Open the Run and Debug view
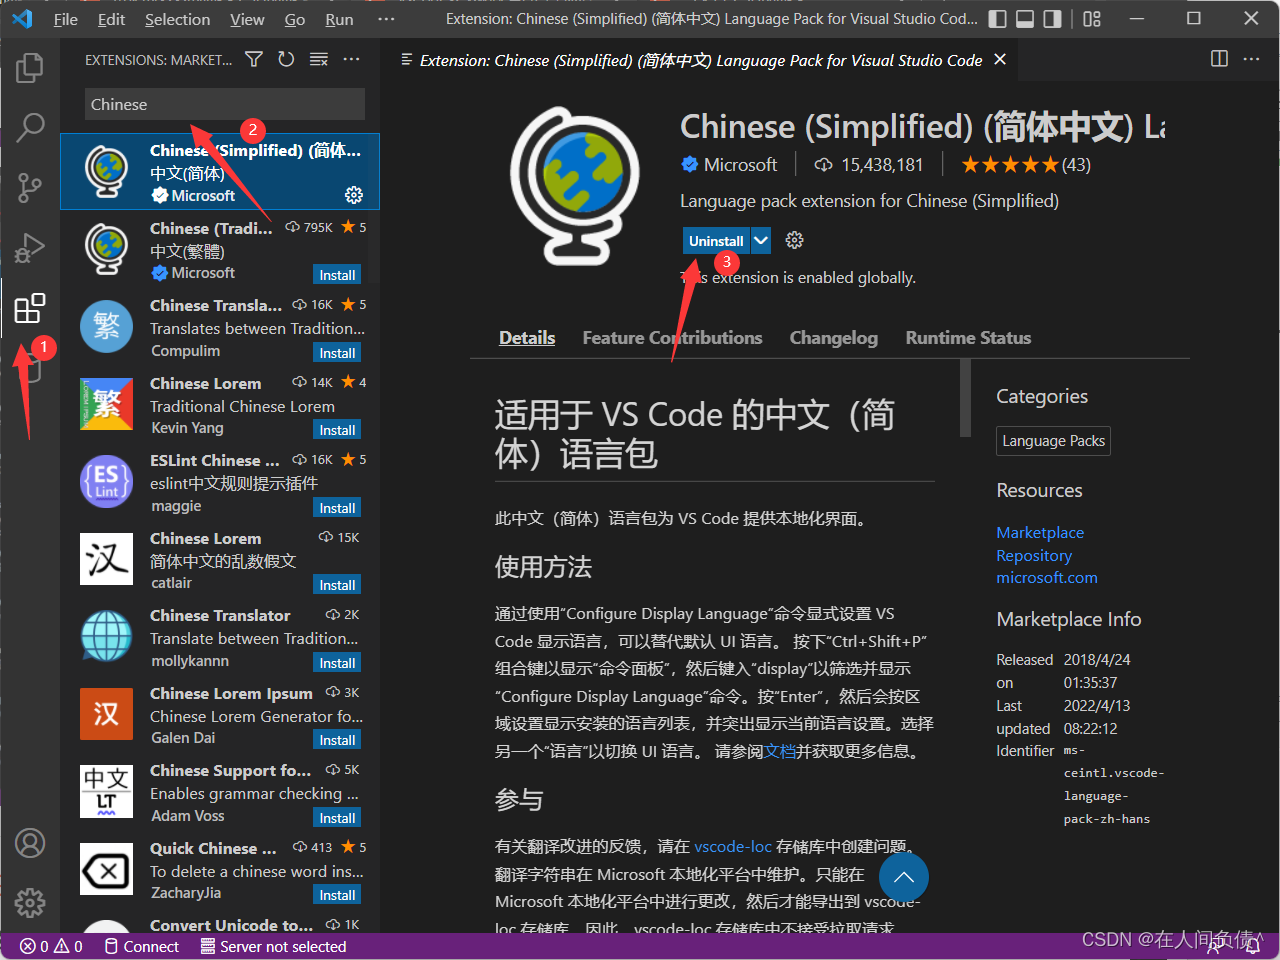This screenshot has height=960, width=1280. 30,247
